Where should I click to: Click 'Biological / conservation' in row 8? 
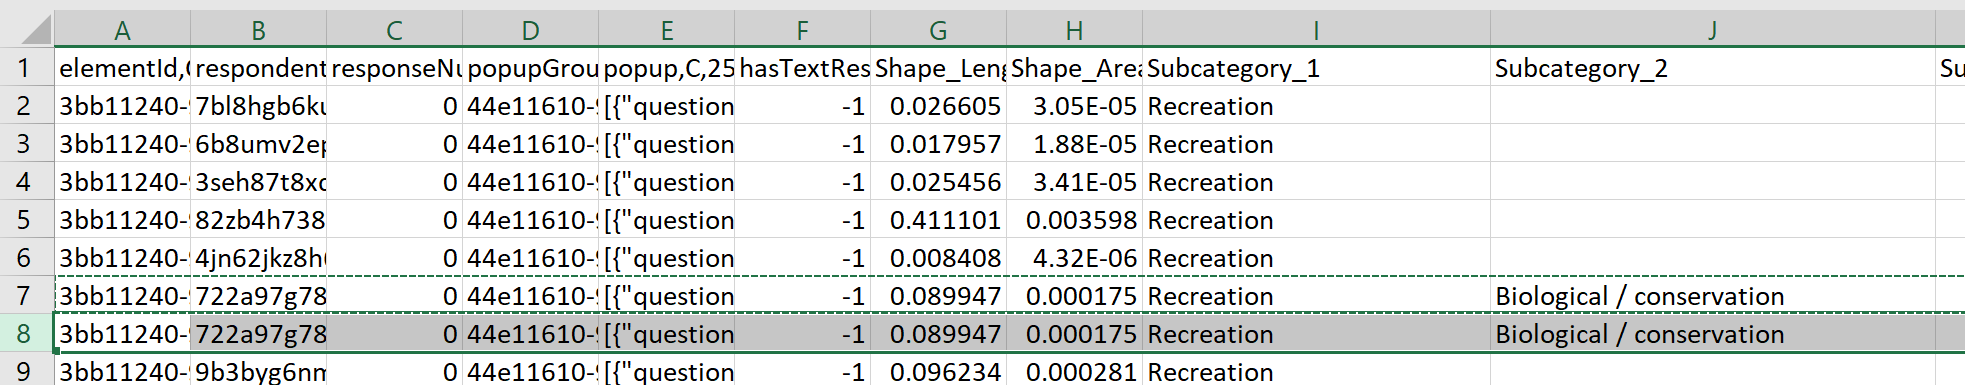1712,334
